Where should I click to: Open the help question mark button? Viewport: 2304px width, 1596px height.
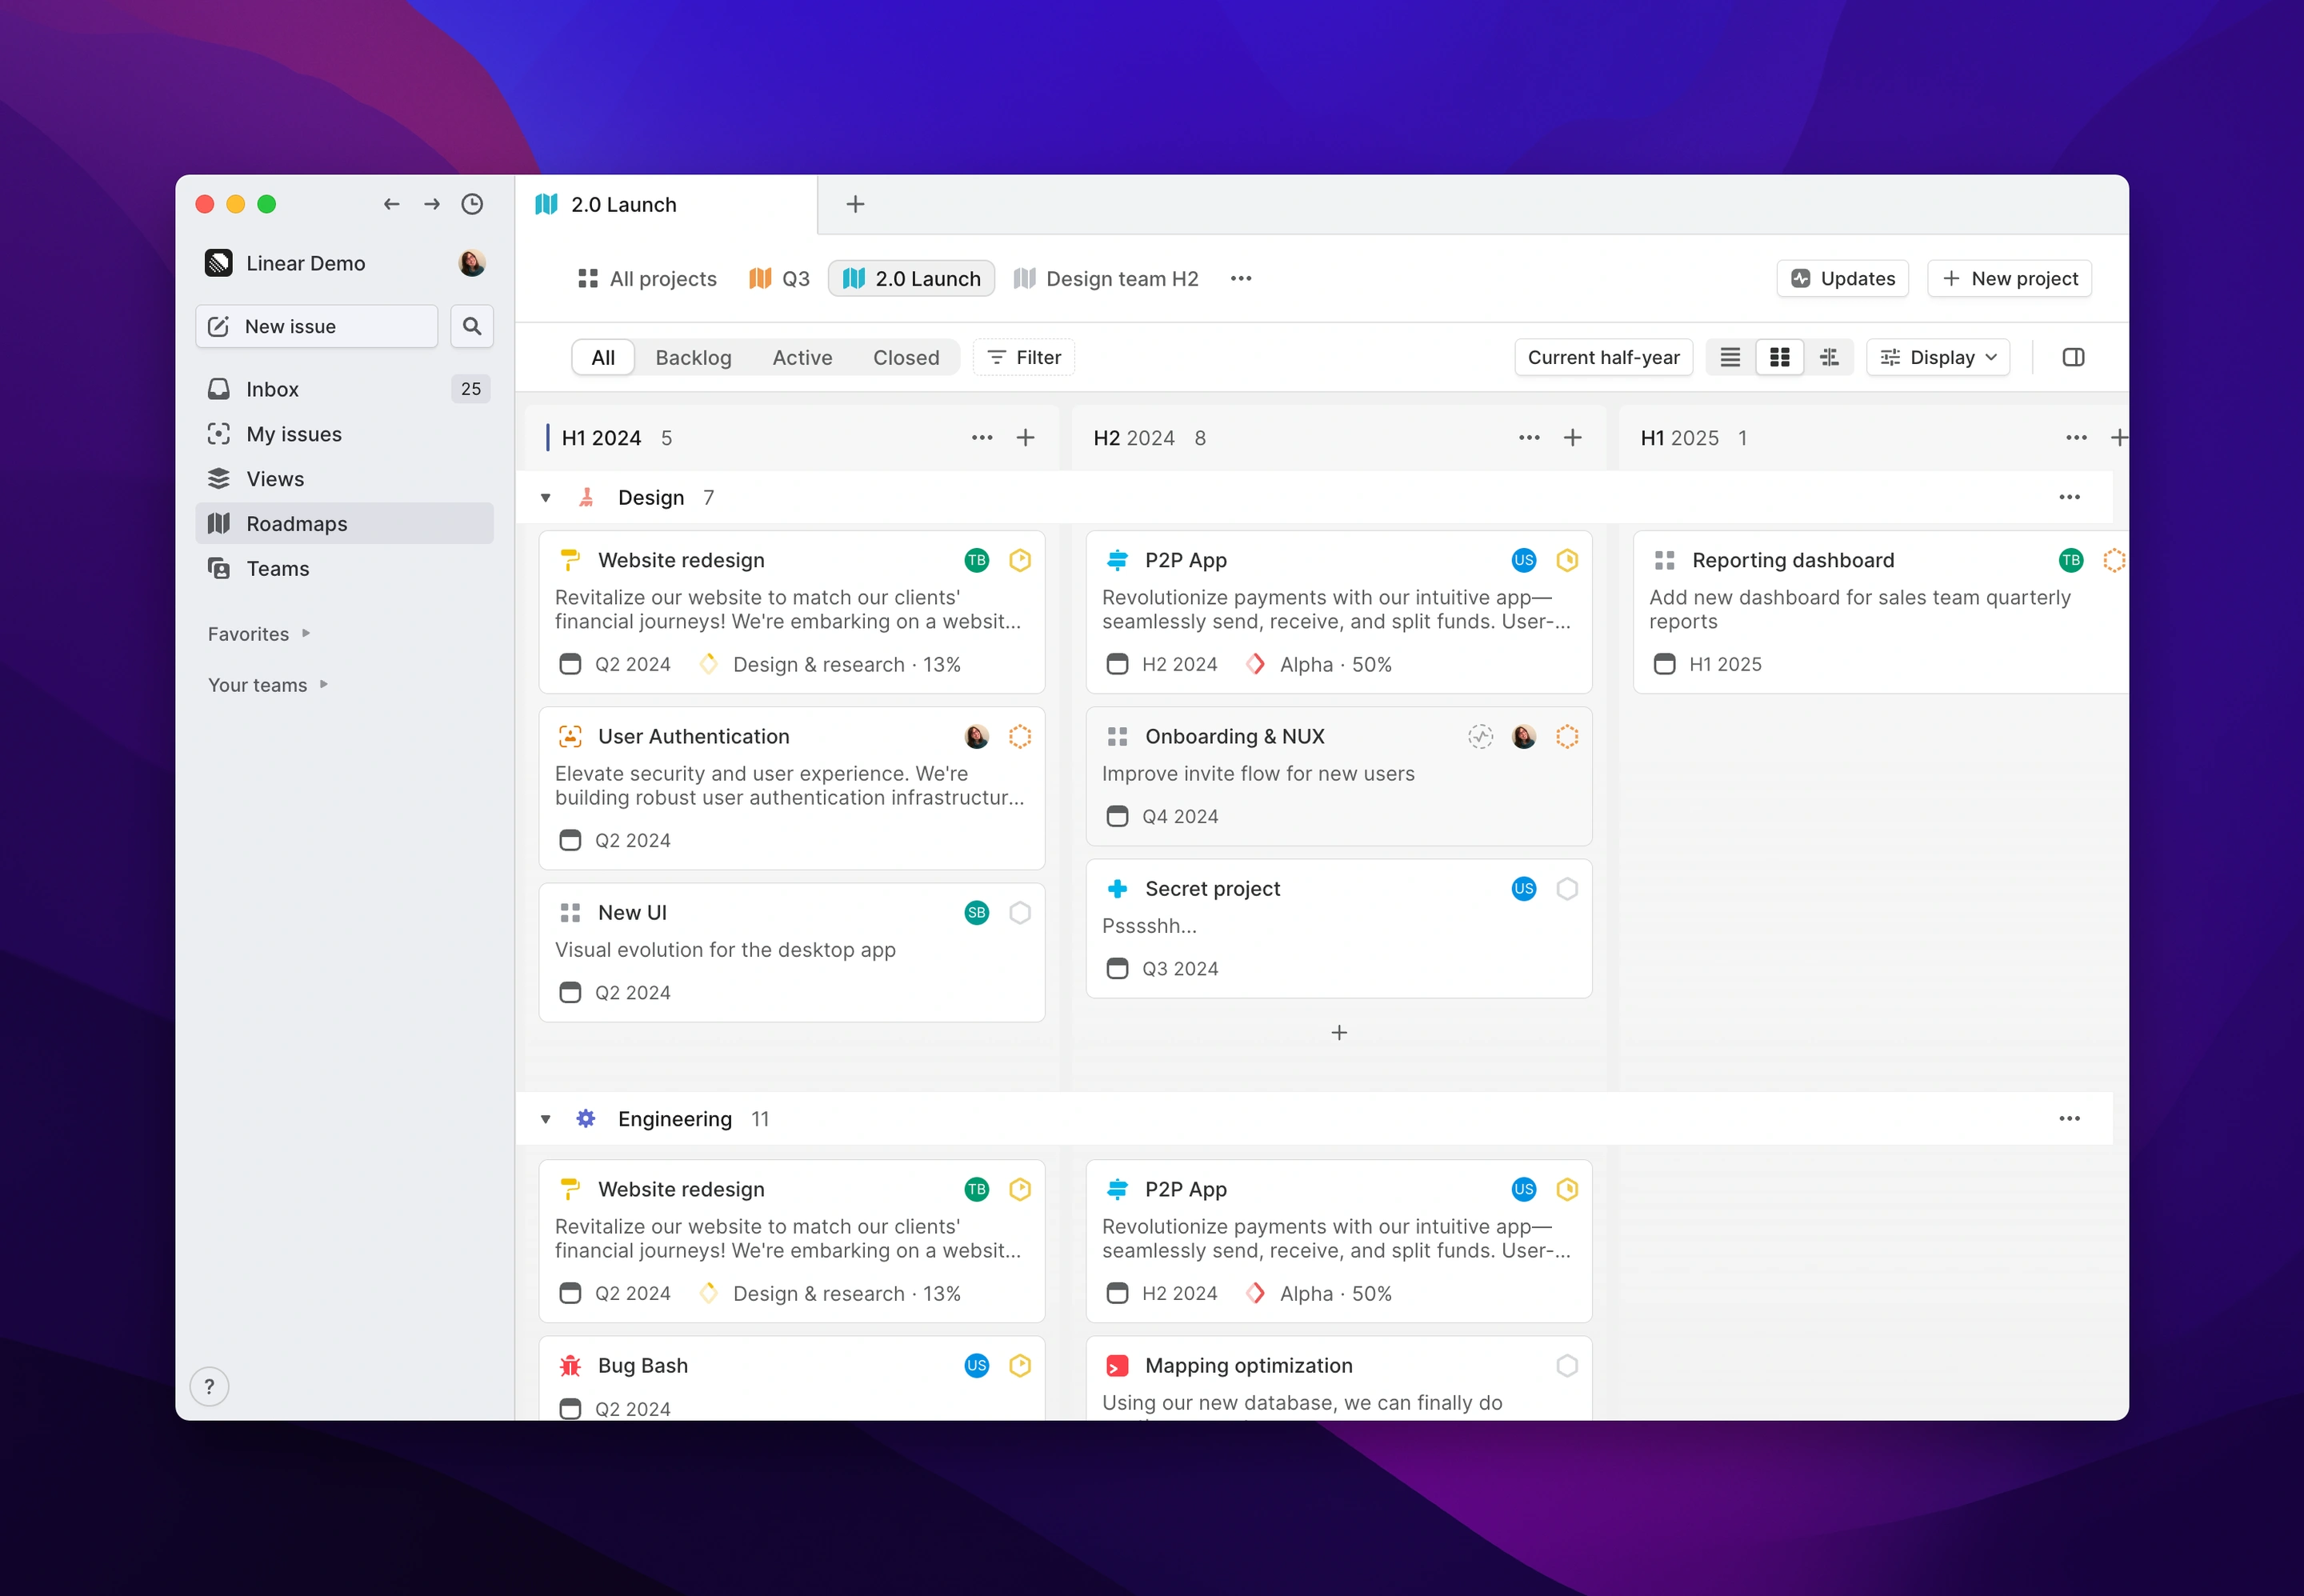pyautogui.click(x=209, y=1386)
